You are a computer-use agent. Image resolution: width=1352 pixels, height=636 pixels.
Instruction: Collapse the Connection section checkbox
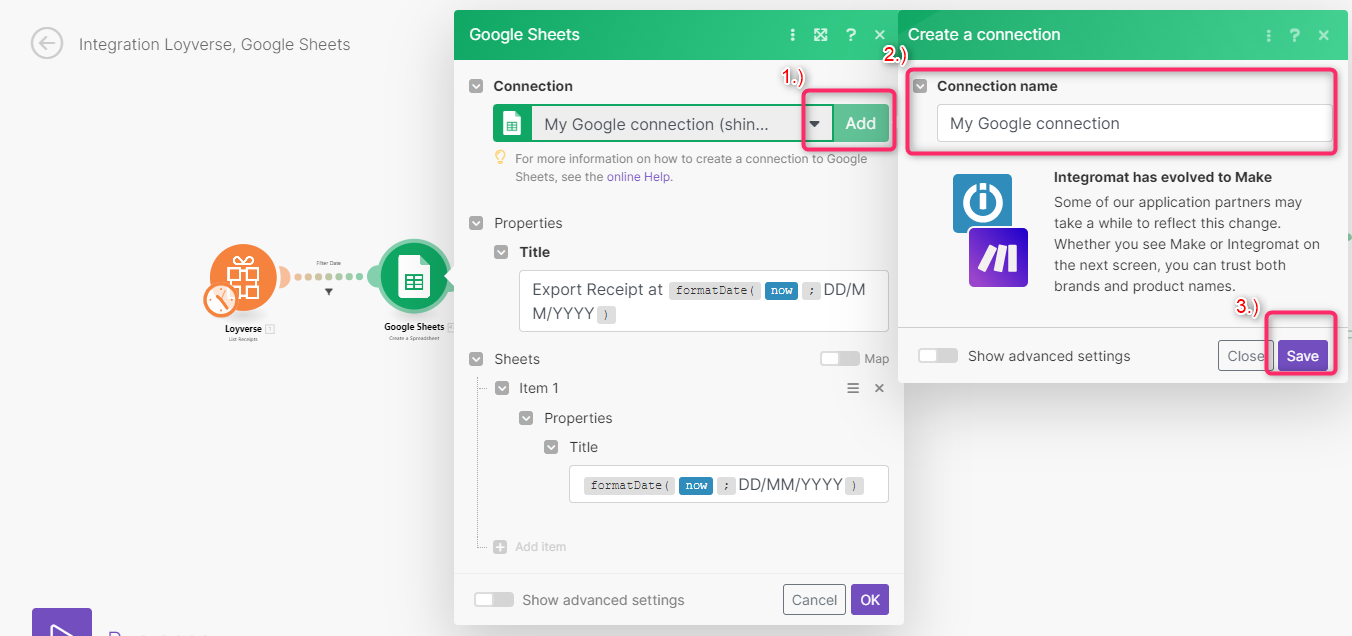point(476,86)
